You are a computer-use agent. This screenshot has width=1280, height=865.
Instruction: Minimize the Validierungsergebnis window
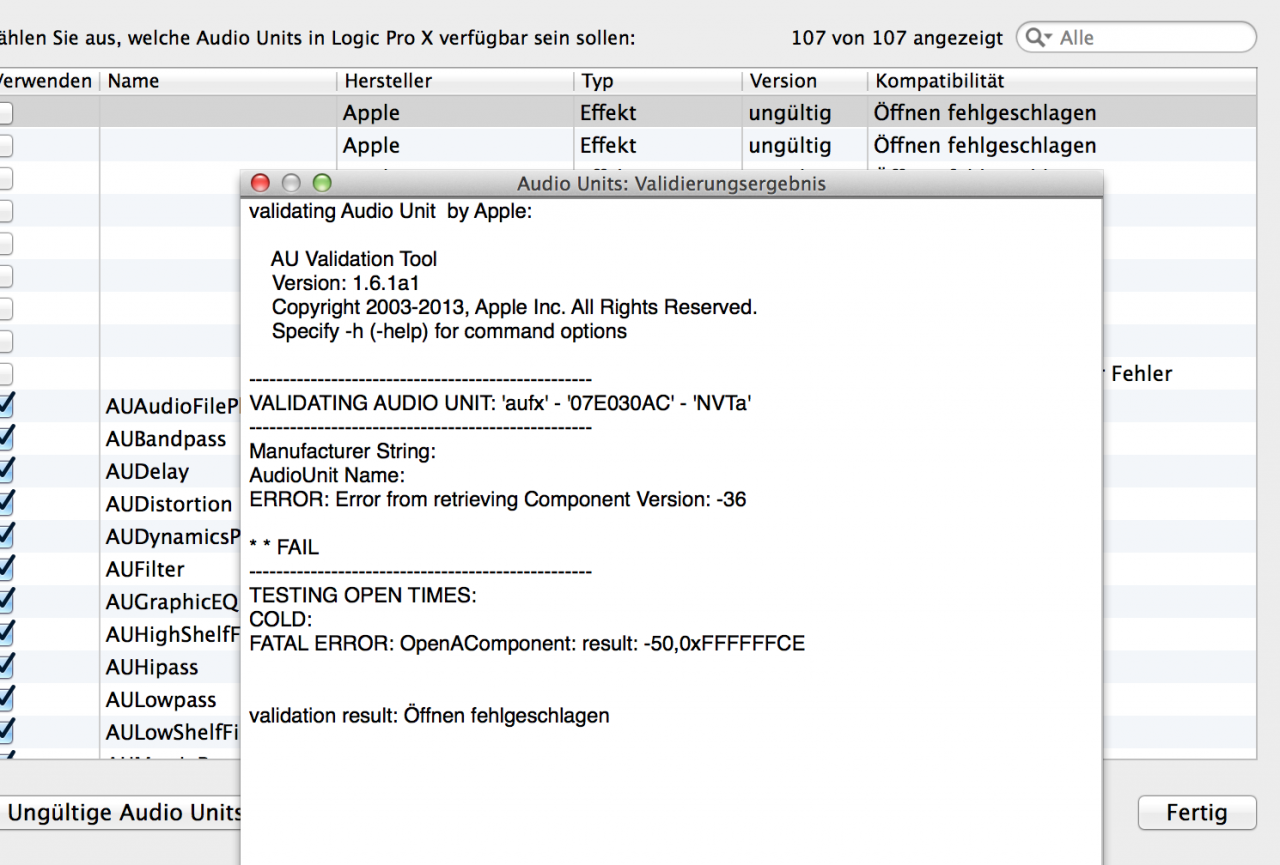pos(291,183)
